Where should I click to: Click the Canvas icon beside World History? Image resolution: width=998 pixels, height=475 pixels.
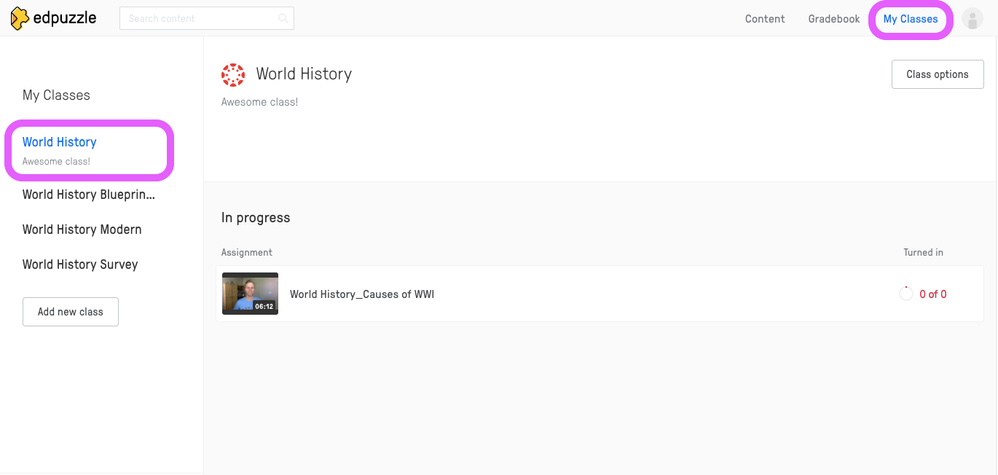pos(233,74)
